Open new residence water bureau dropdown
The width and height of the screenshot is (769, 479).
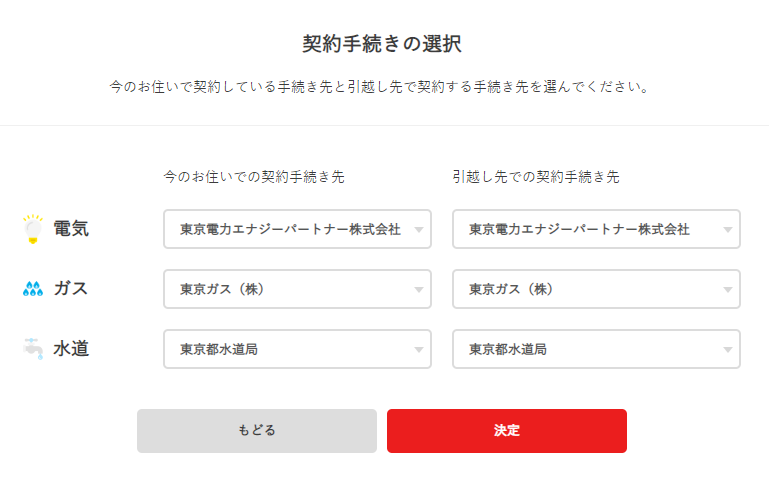pos(596,349)
